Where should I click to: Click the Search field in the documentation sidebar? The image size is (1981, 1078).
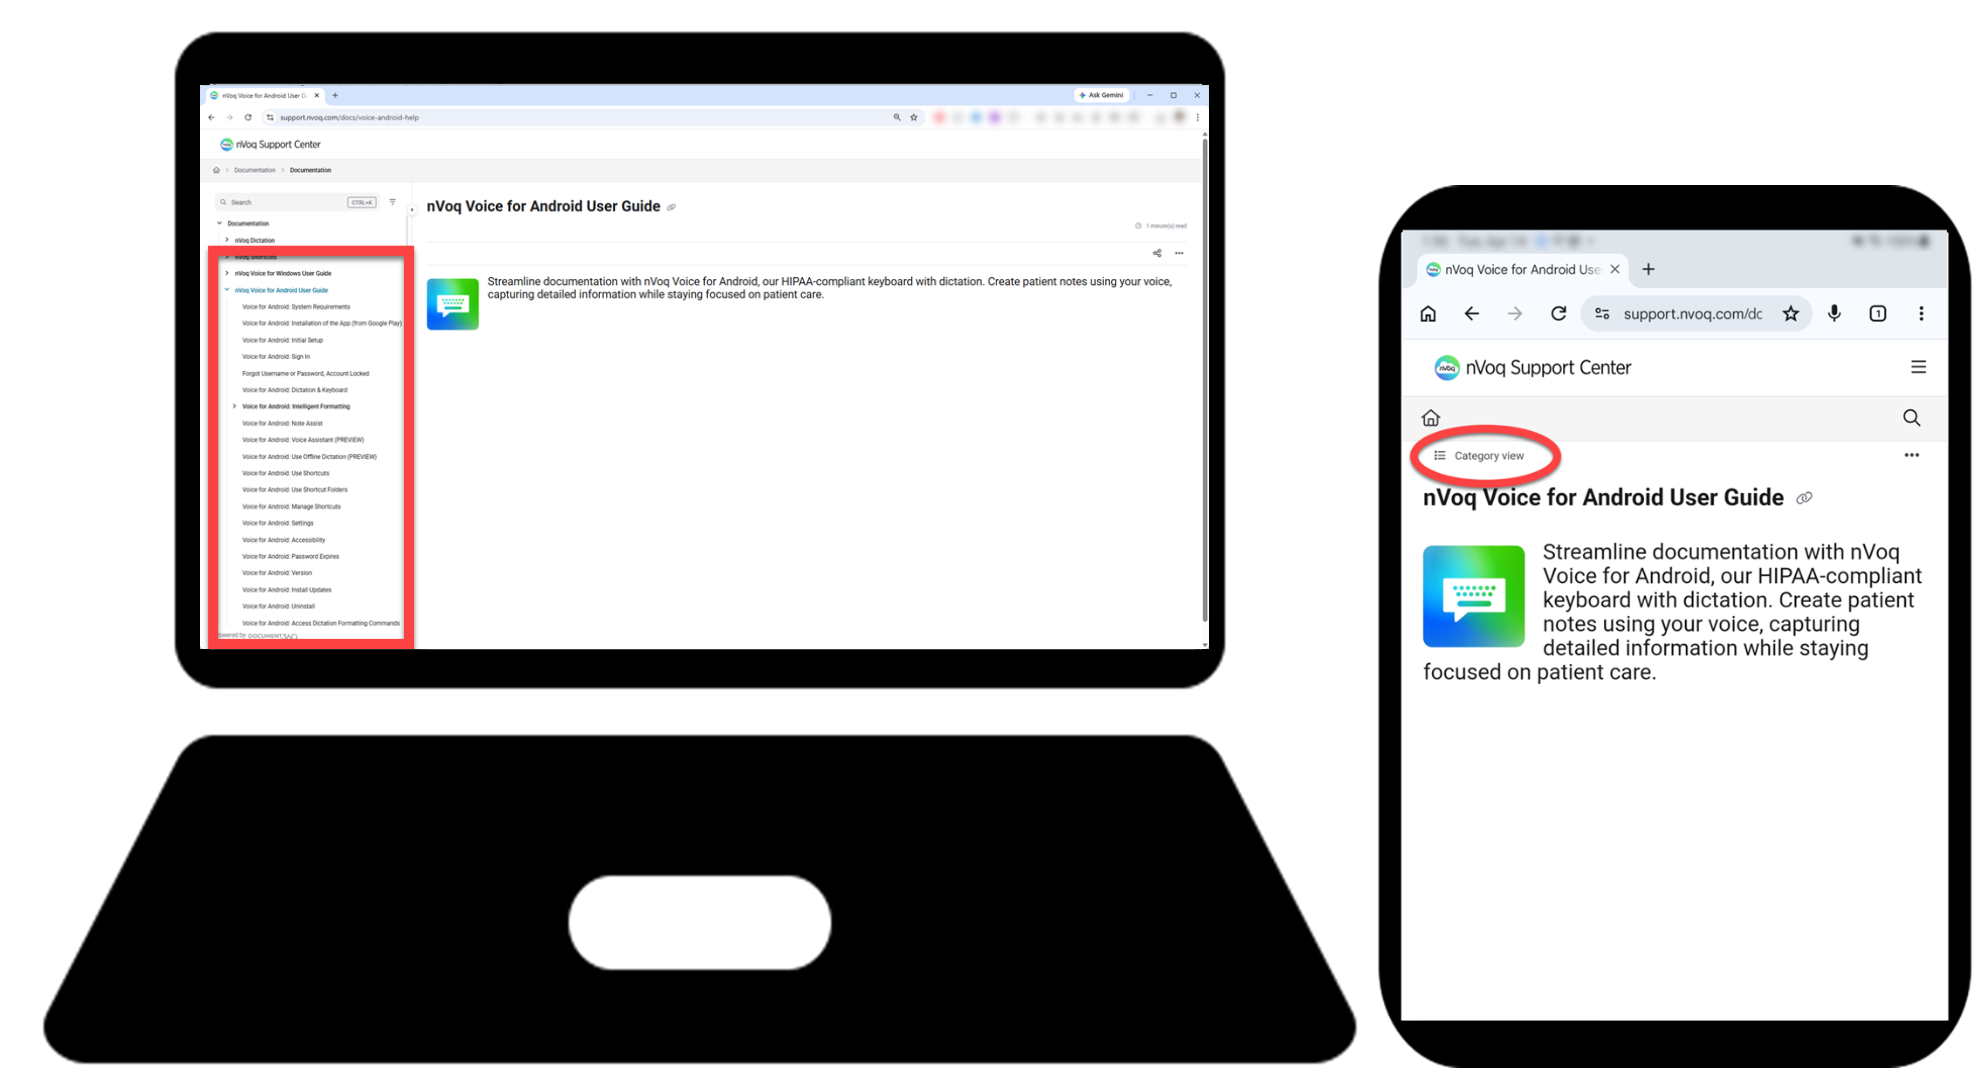click(290, 201)
